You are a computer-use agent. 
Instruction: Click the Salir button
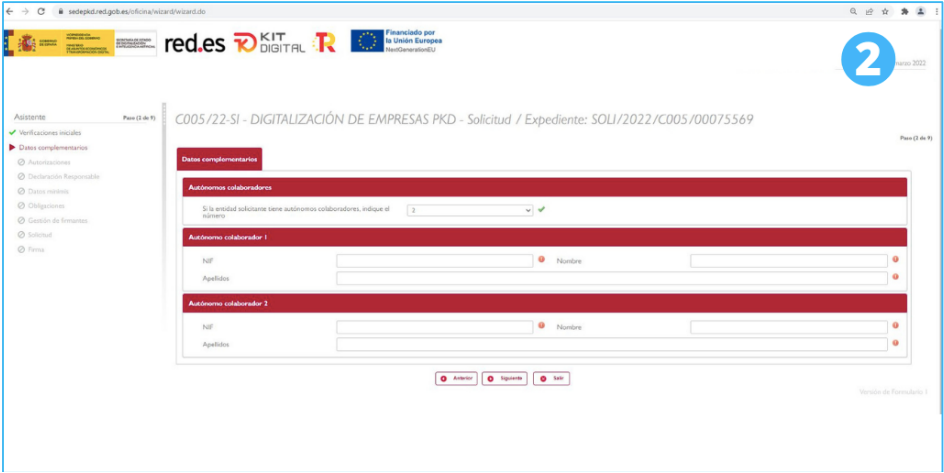click(551, 379)
